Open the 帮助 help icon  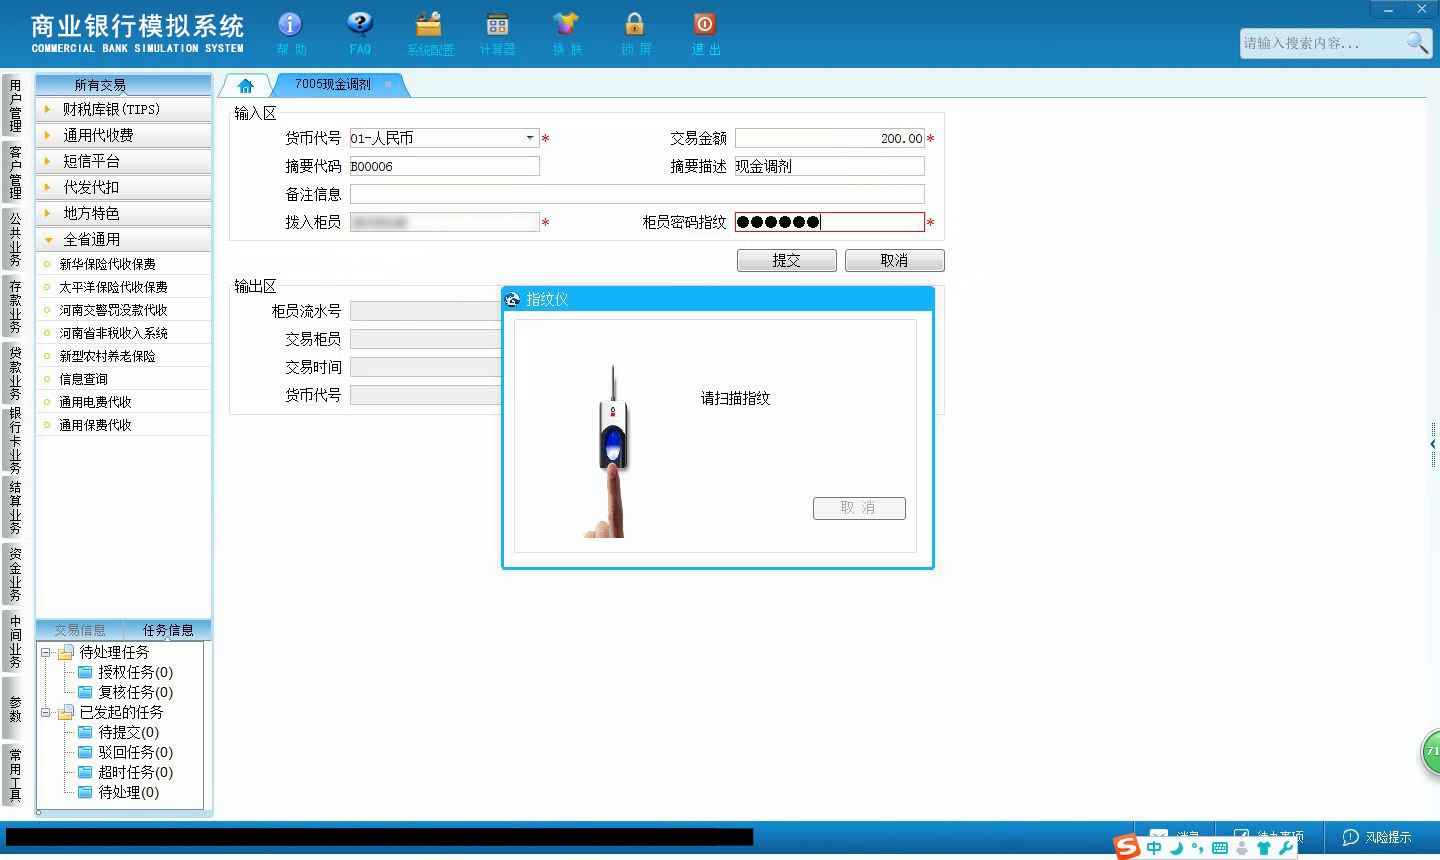(290, 25)
